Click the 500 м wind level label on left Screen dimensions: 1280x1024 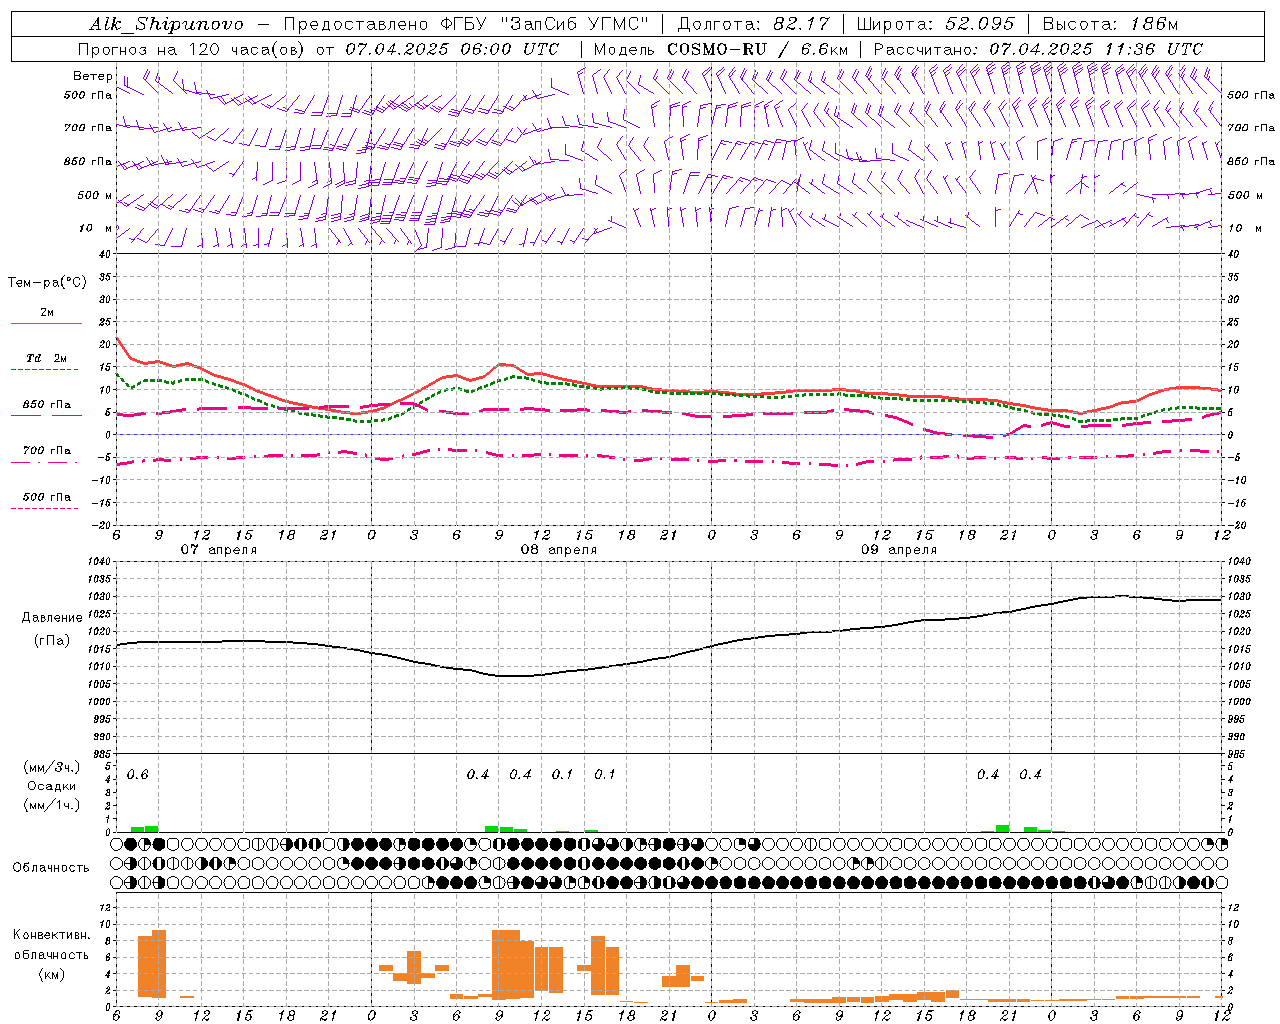click(96, 195)
